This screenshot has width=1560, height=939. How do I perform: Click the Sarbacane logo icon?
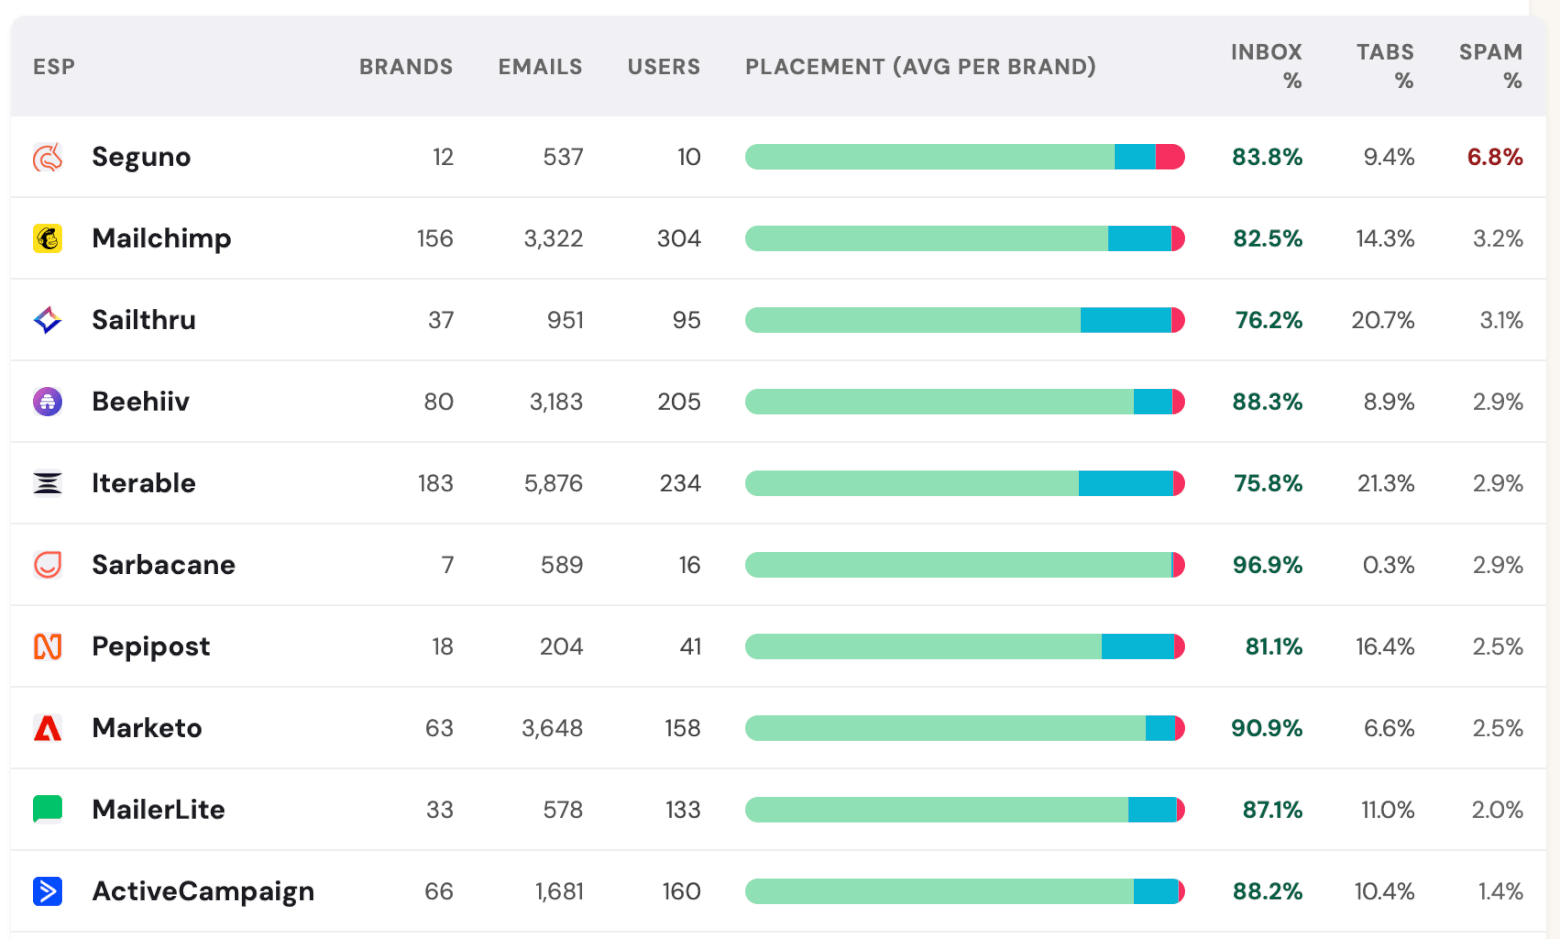point(48,565)
